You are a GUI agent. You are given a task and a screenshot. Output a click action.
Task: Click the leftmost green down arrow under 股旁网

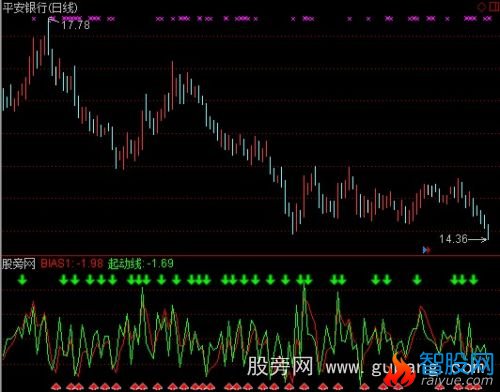click(x=22, y=280)
